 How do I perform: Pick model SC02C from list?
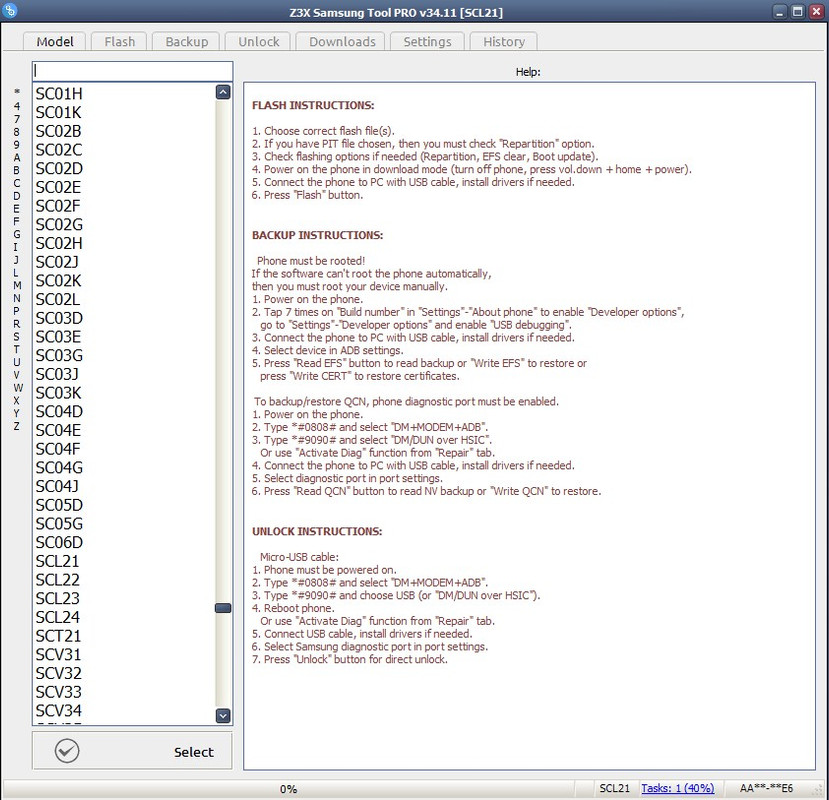[124, 150]
